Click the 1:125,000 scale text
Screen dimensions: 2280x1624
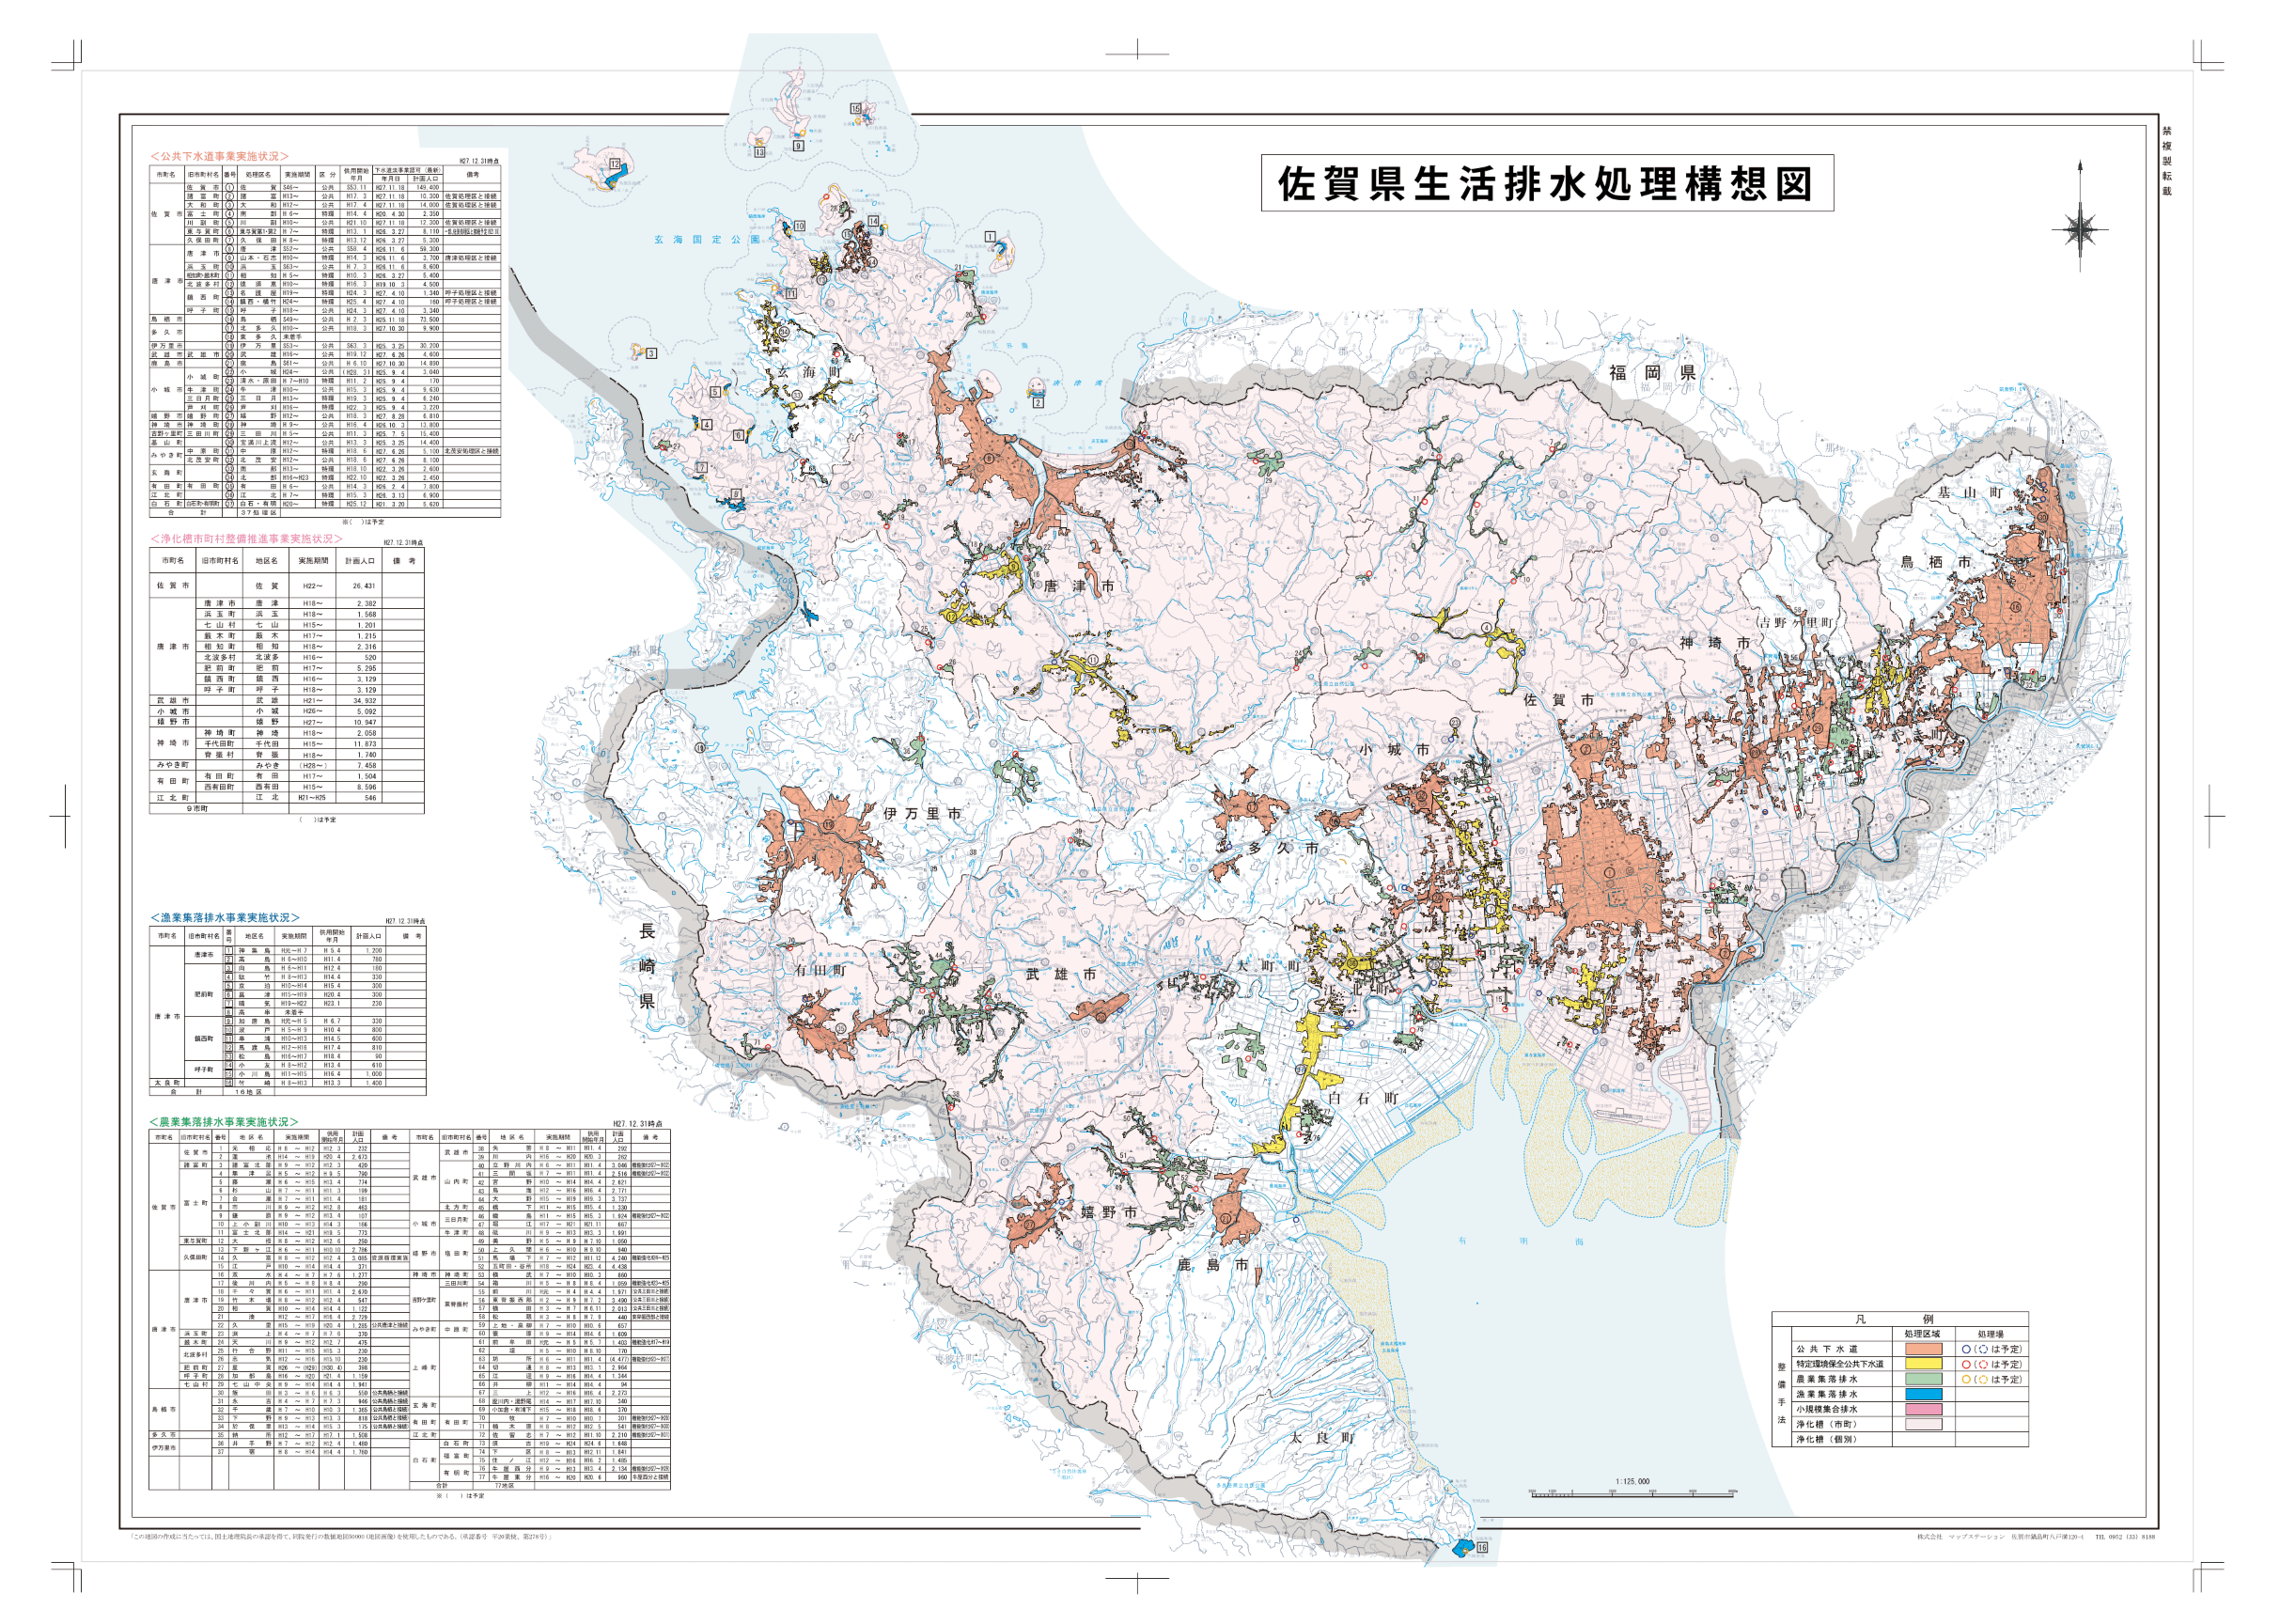(x=1633, y=1482)
